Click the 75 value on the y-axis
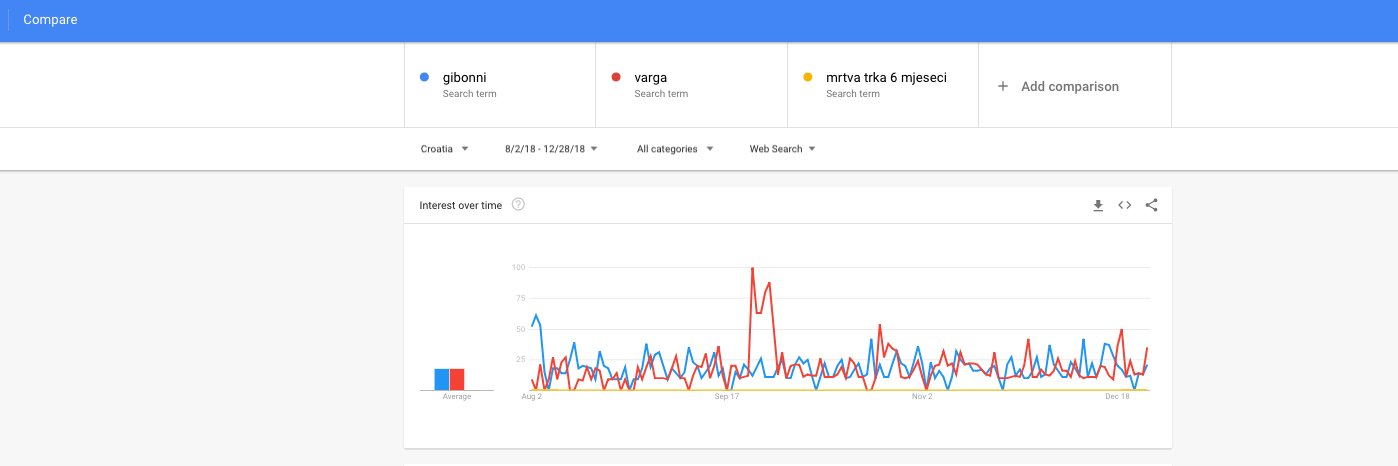Image resolution: width=1398 pixels, height=466 pixels. (x=520, y=298)
